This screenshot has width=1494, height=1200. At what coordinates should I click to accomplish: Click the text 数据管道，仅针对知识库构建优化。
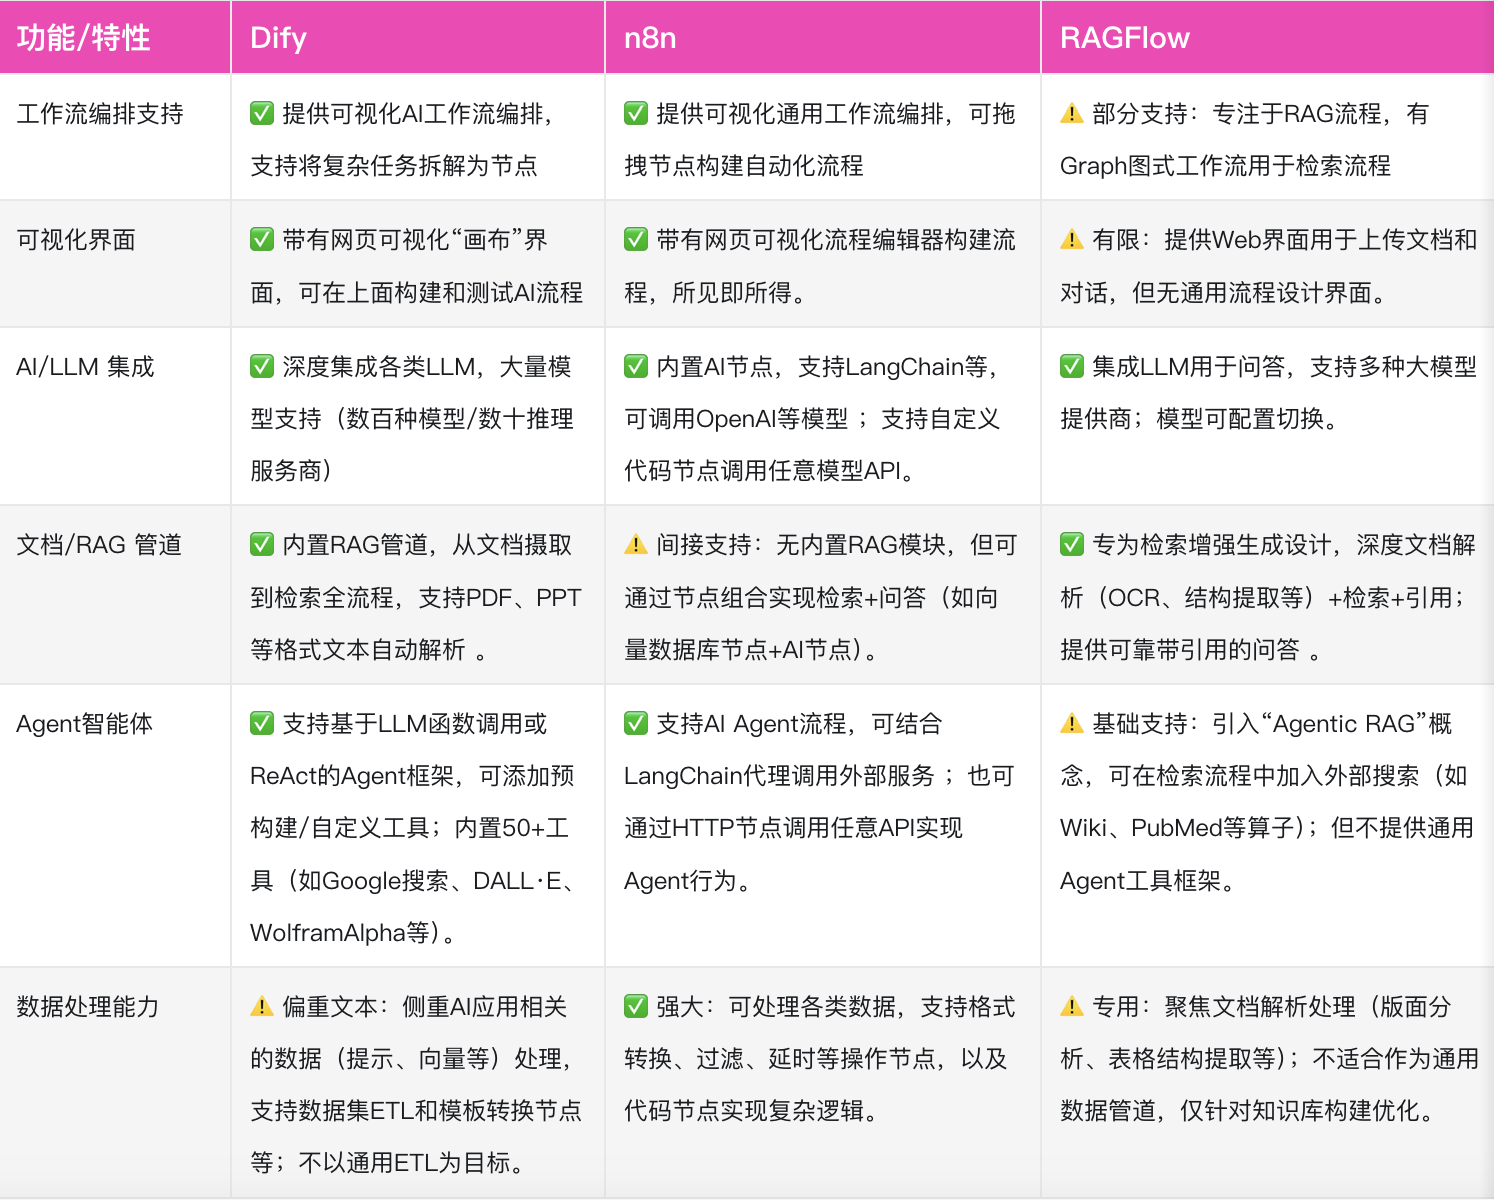point(1250,1111)
